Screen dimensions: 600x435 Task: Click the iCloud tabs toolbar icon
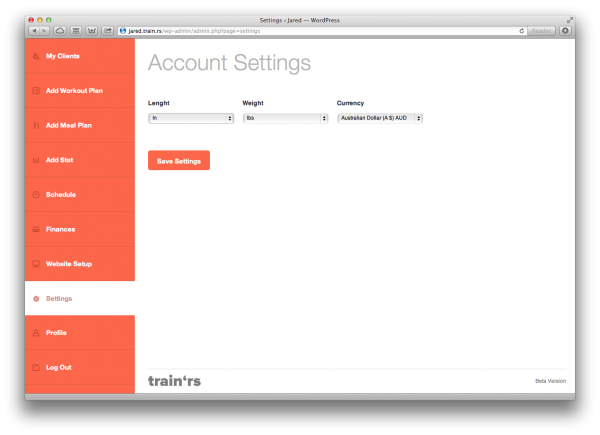pos(60,31)
